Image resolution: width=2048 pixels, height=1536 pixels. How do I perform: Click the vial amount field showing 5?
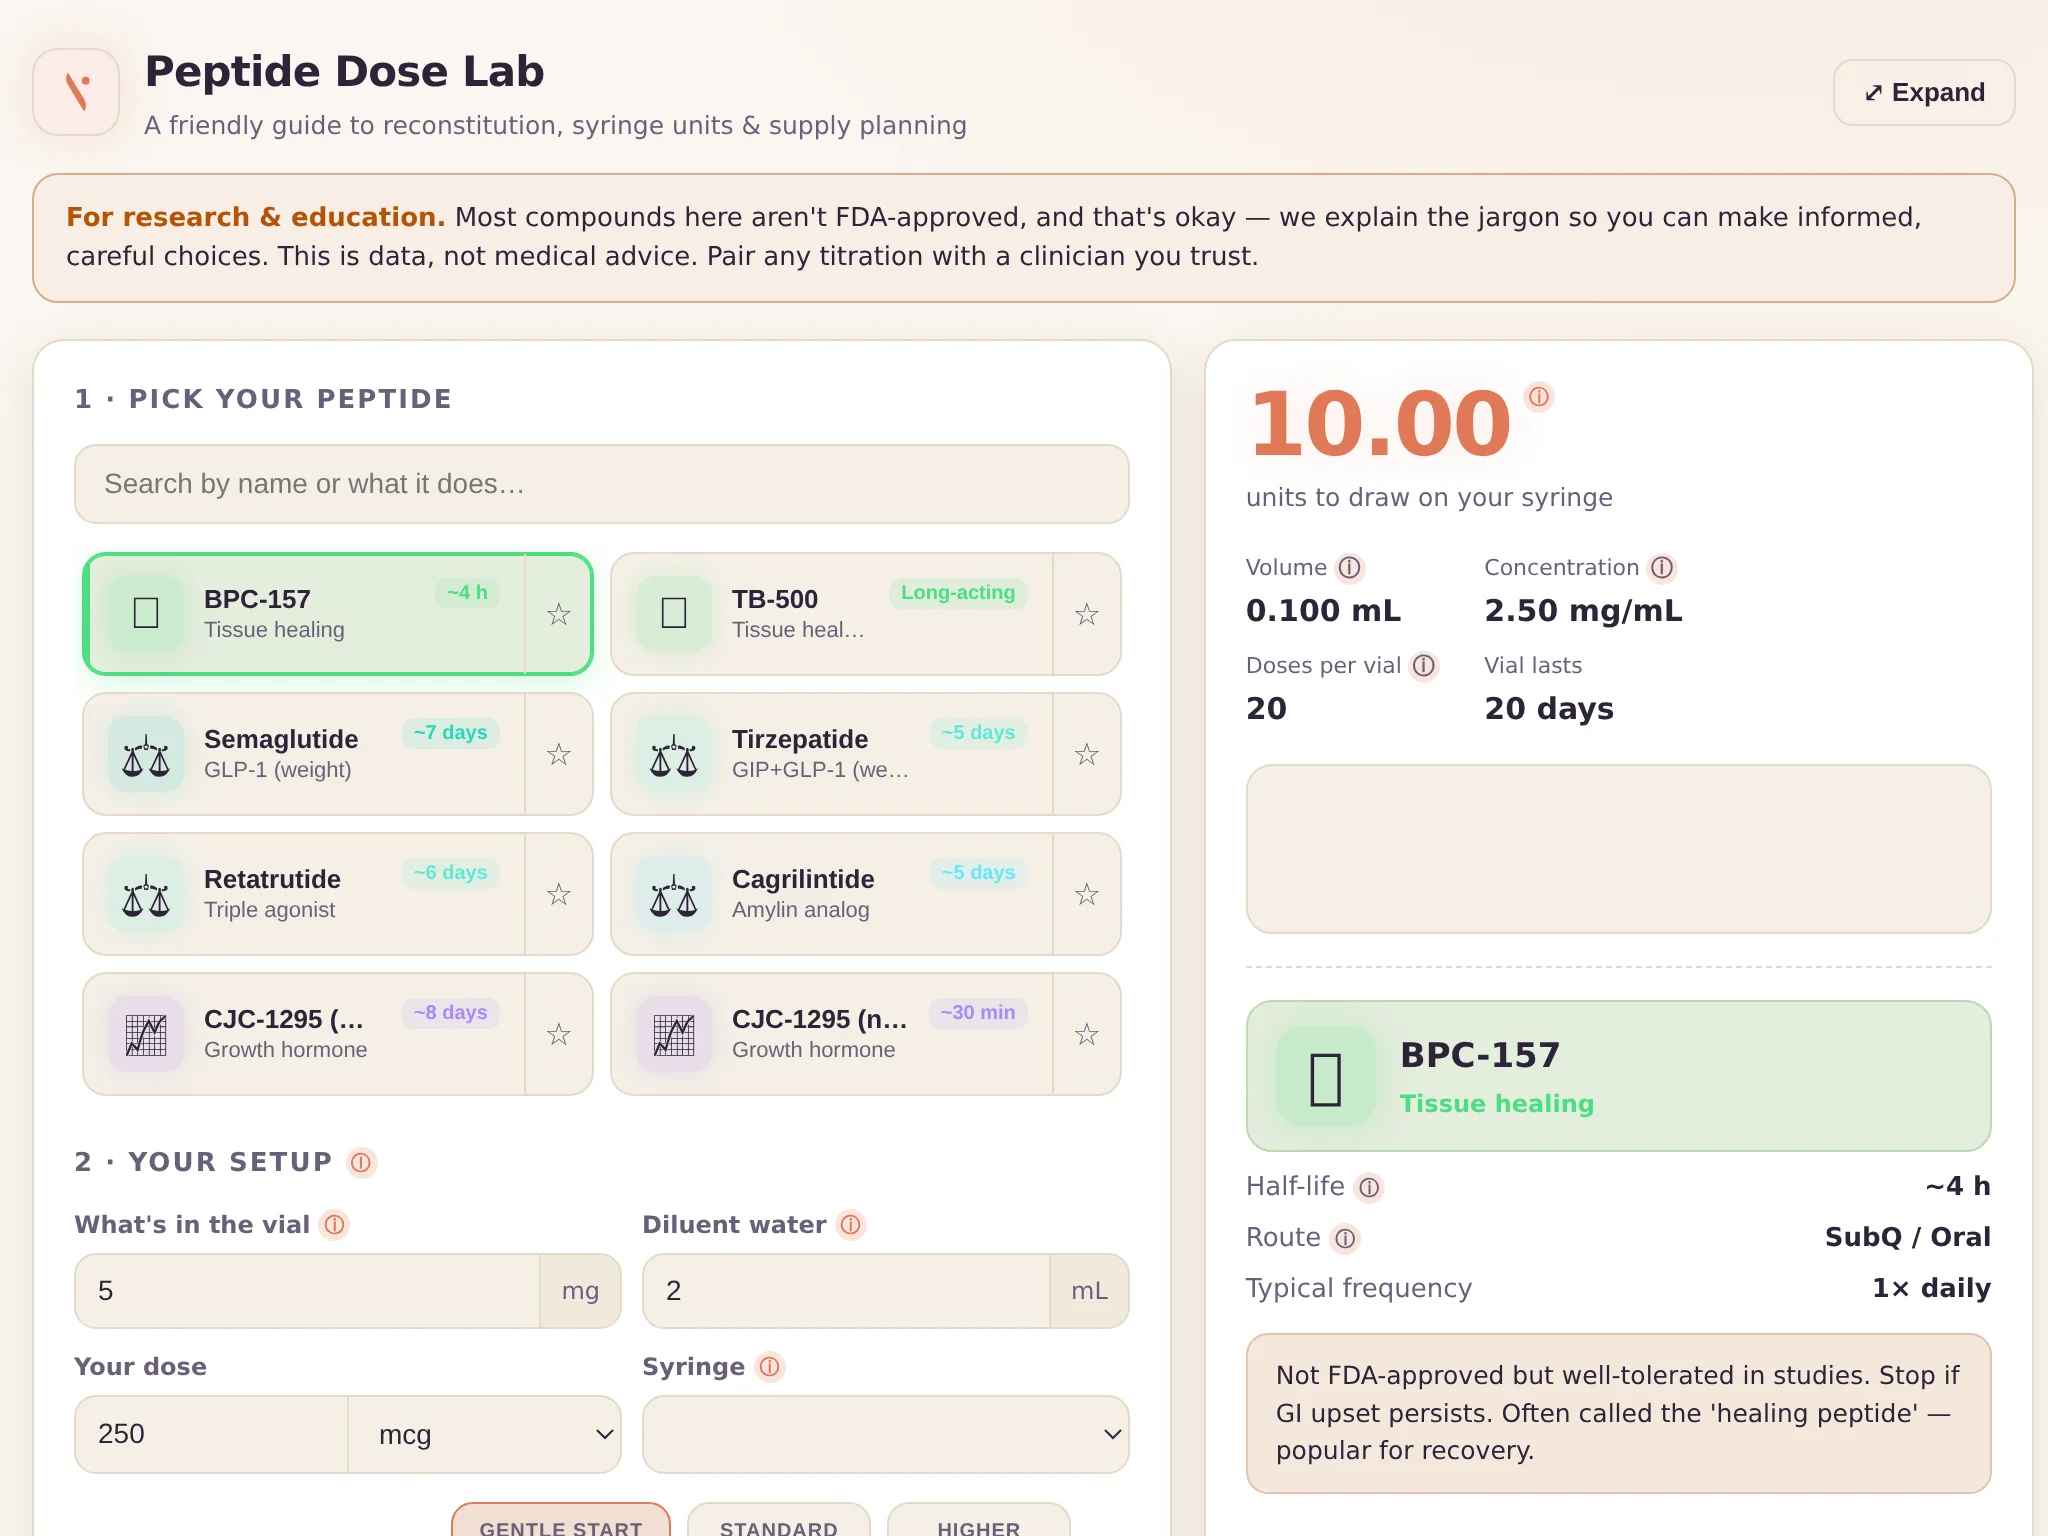tap(308, 1291)
